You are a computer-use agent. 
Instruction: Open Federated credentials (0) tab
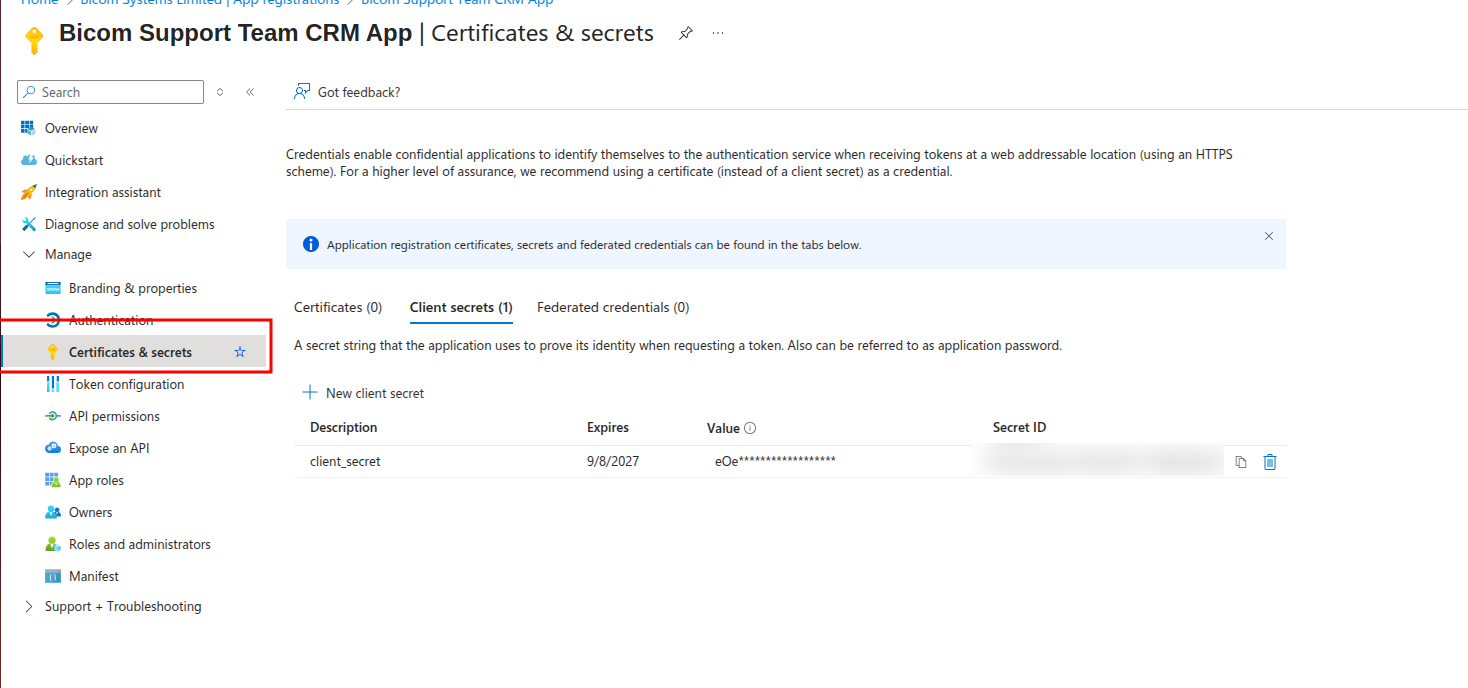click(x=613, y=307)
